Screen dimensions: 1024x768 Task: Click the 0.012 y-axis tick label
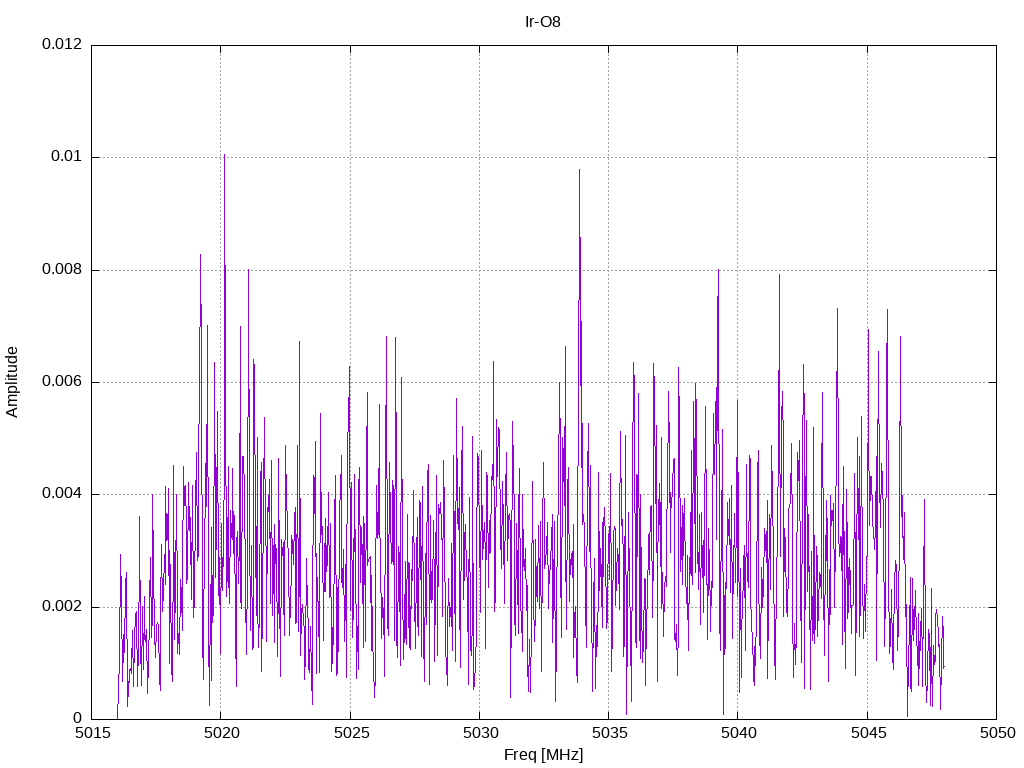pos(62,44)
